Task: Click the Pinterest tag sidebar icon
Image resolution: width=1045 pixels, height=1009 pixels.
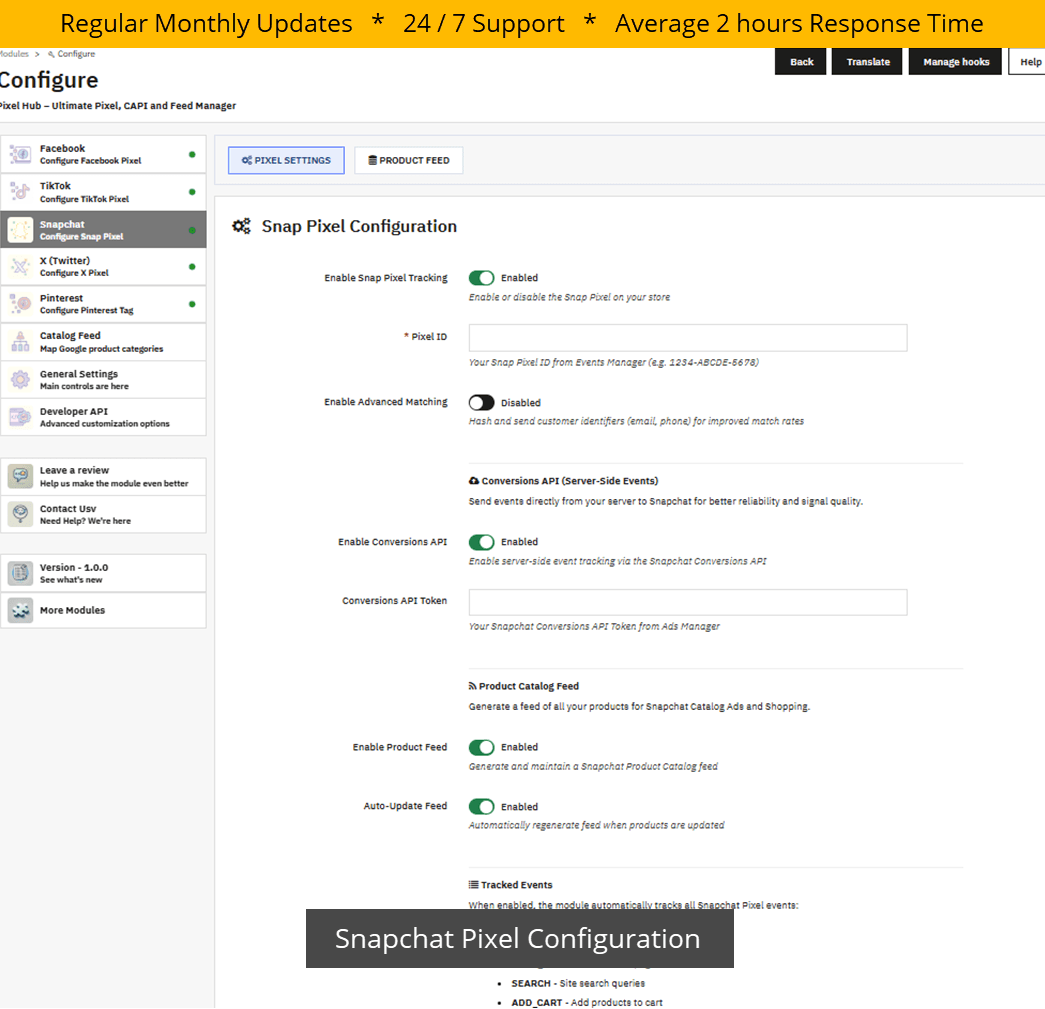Action: coord(20,304)
